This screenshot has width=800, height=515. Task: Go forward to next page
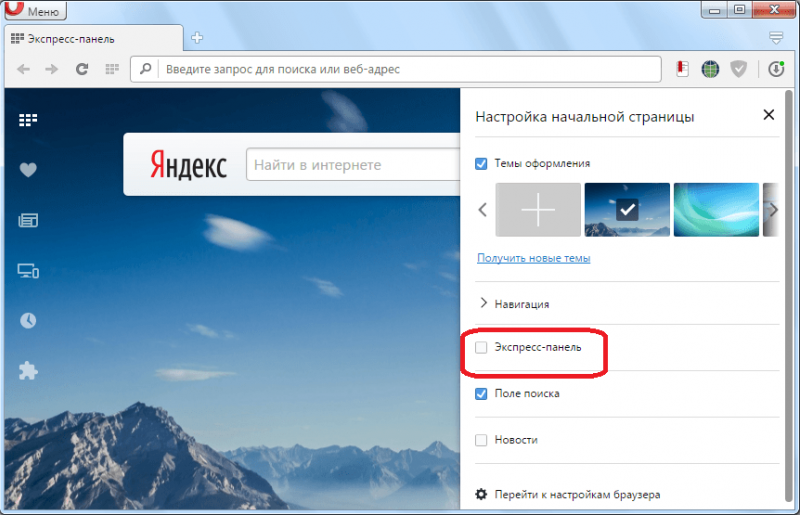tap(52, 69)
